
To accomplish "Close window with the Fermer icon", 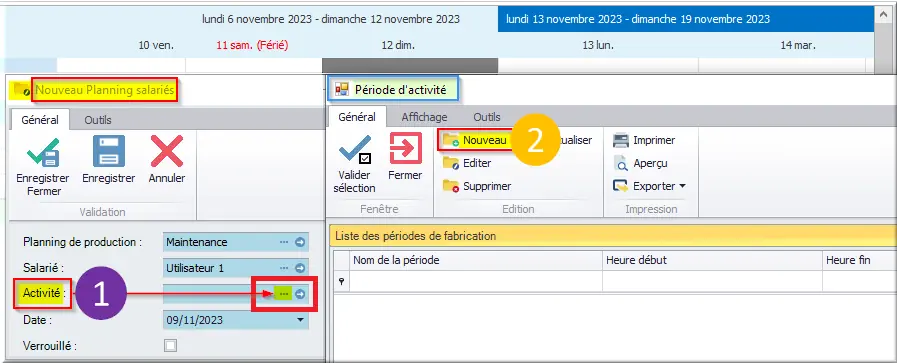I will 405,149.
